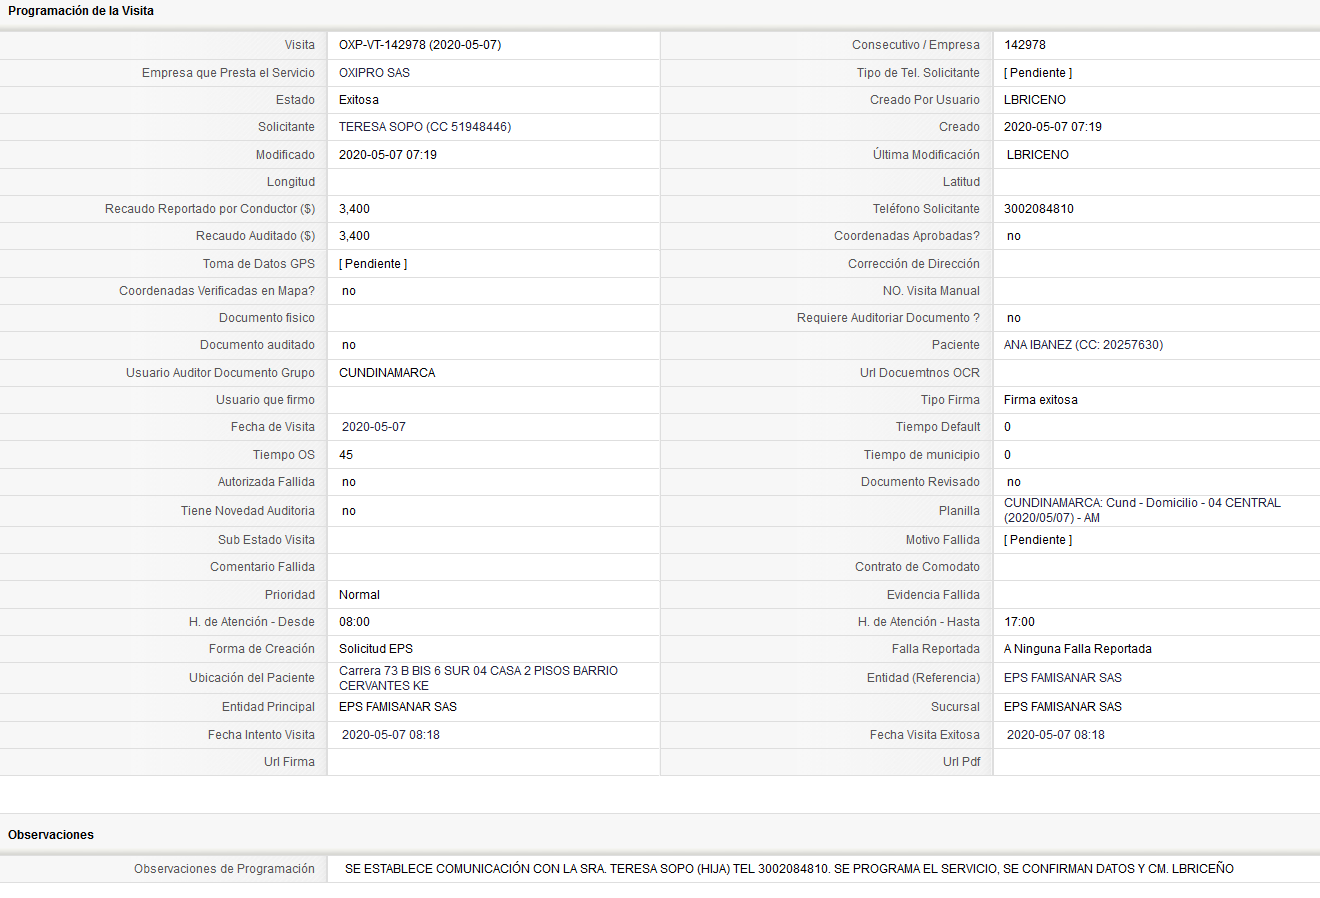Select the patient address Carrera 73 B BIS
The image size is (1320, 898).
[478, 678]
